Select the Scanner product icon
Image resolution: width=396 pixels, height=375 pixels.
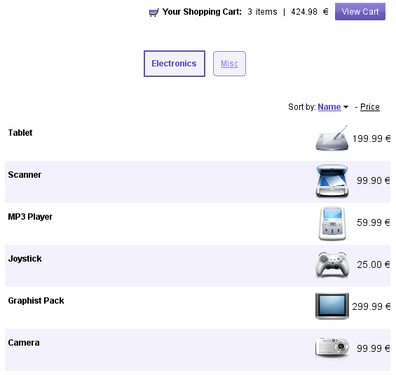332,180
